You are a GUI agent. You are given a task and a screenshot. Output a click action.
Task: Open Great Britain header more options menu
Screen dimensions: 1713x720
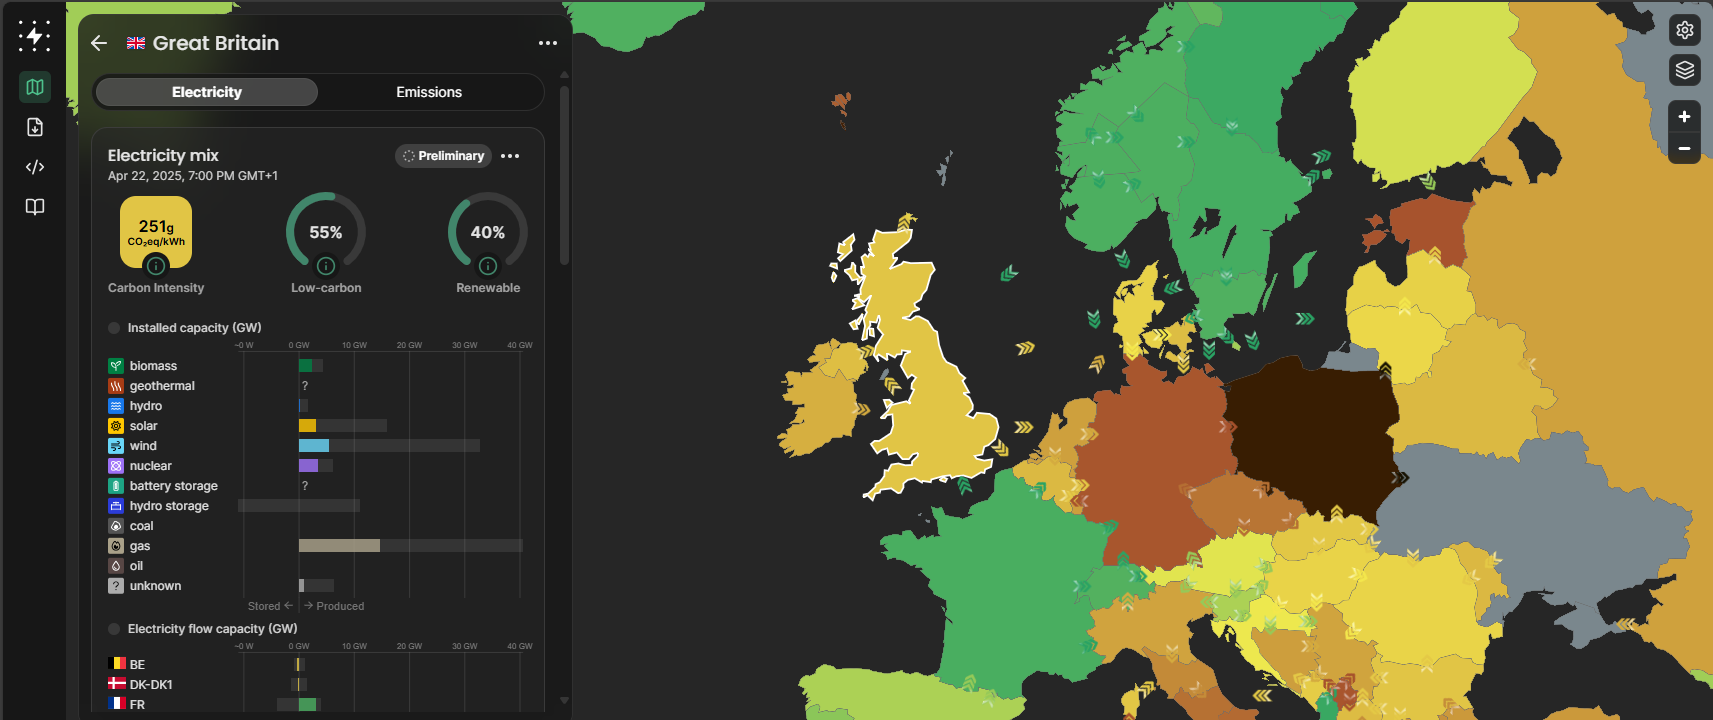[x=547, y=43]
